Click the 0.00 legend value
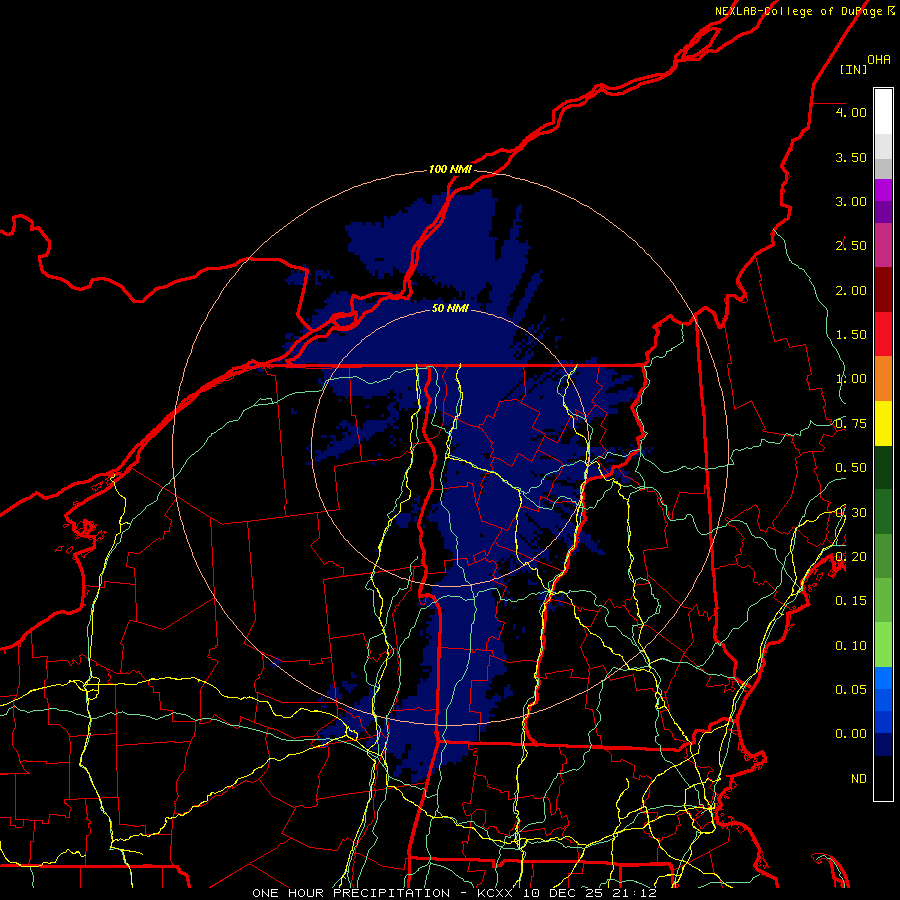Viewport: 900px width, 900px height. pos(851,734)
